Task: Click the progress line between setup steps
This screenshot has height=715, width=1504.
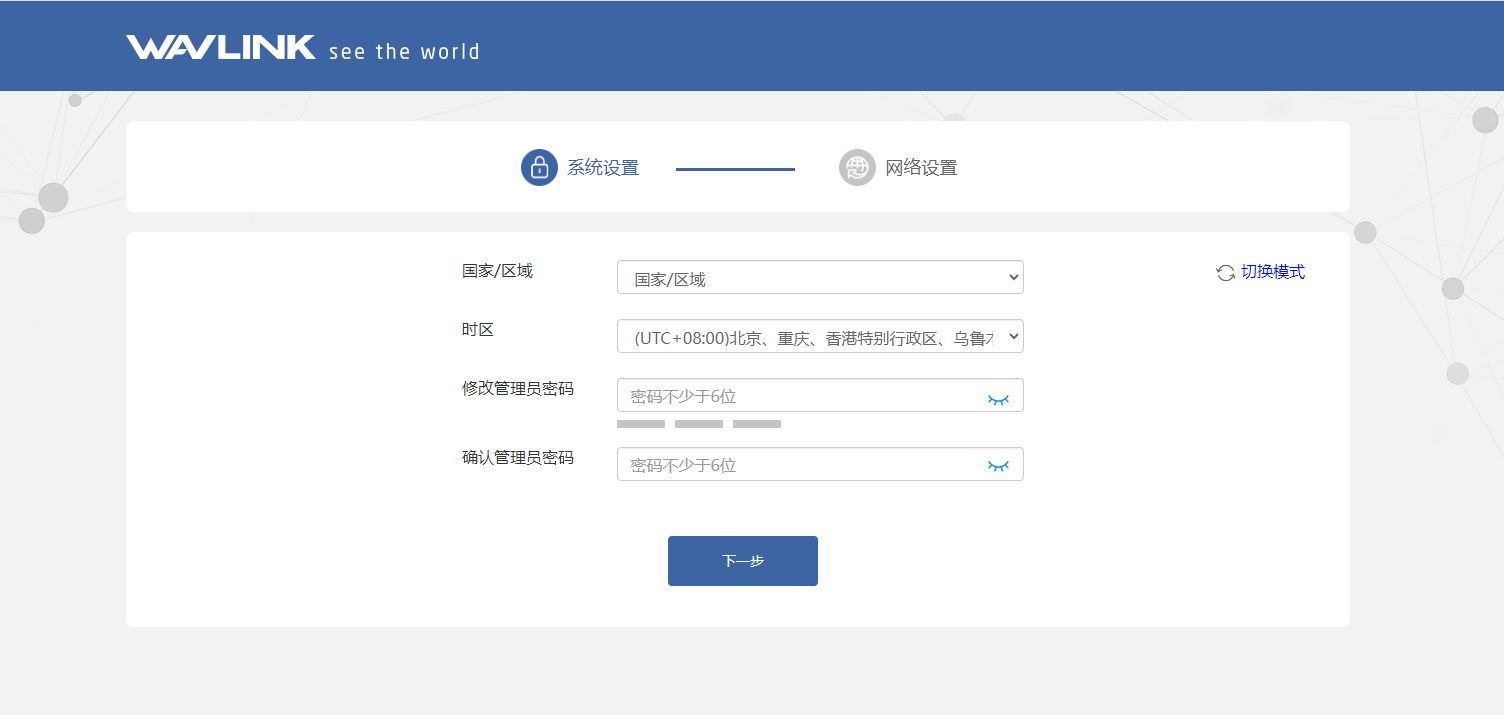Action: (x=735, y=169)
